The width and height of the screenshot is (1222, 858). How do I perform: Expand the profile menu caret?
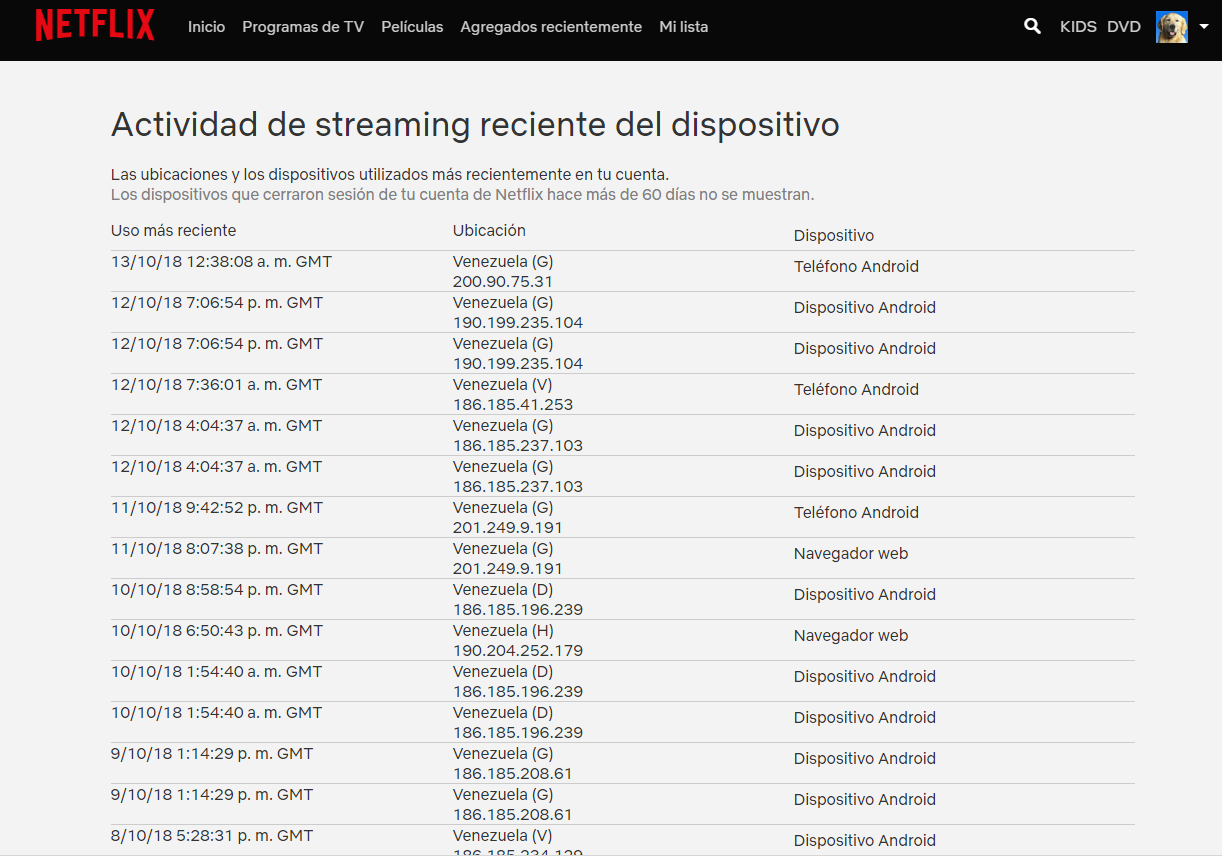point(1203,27)
